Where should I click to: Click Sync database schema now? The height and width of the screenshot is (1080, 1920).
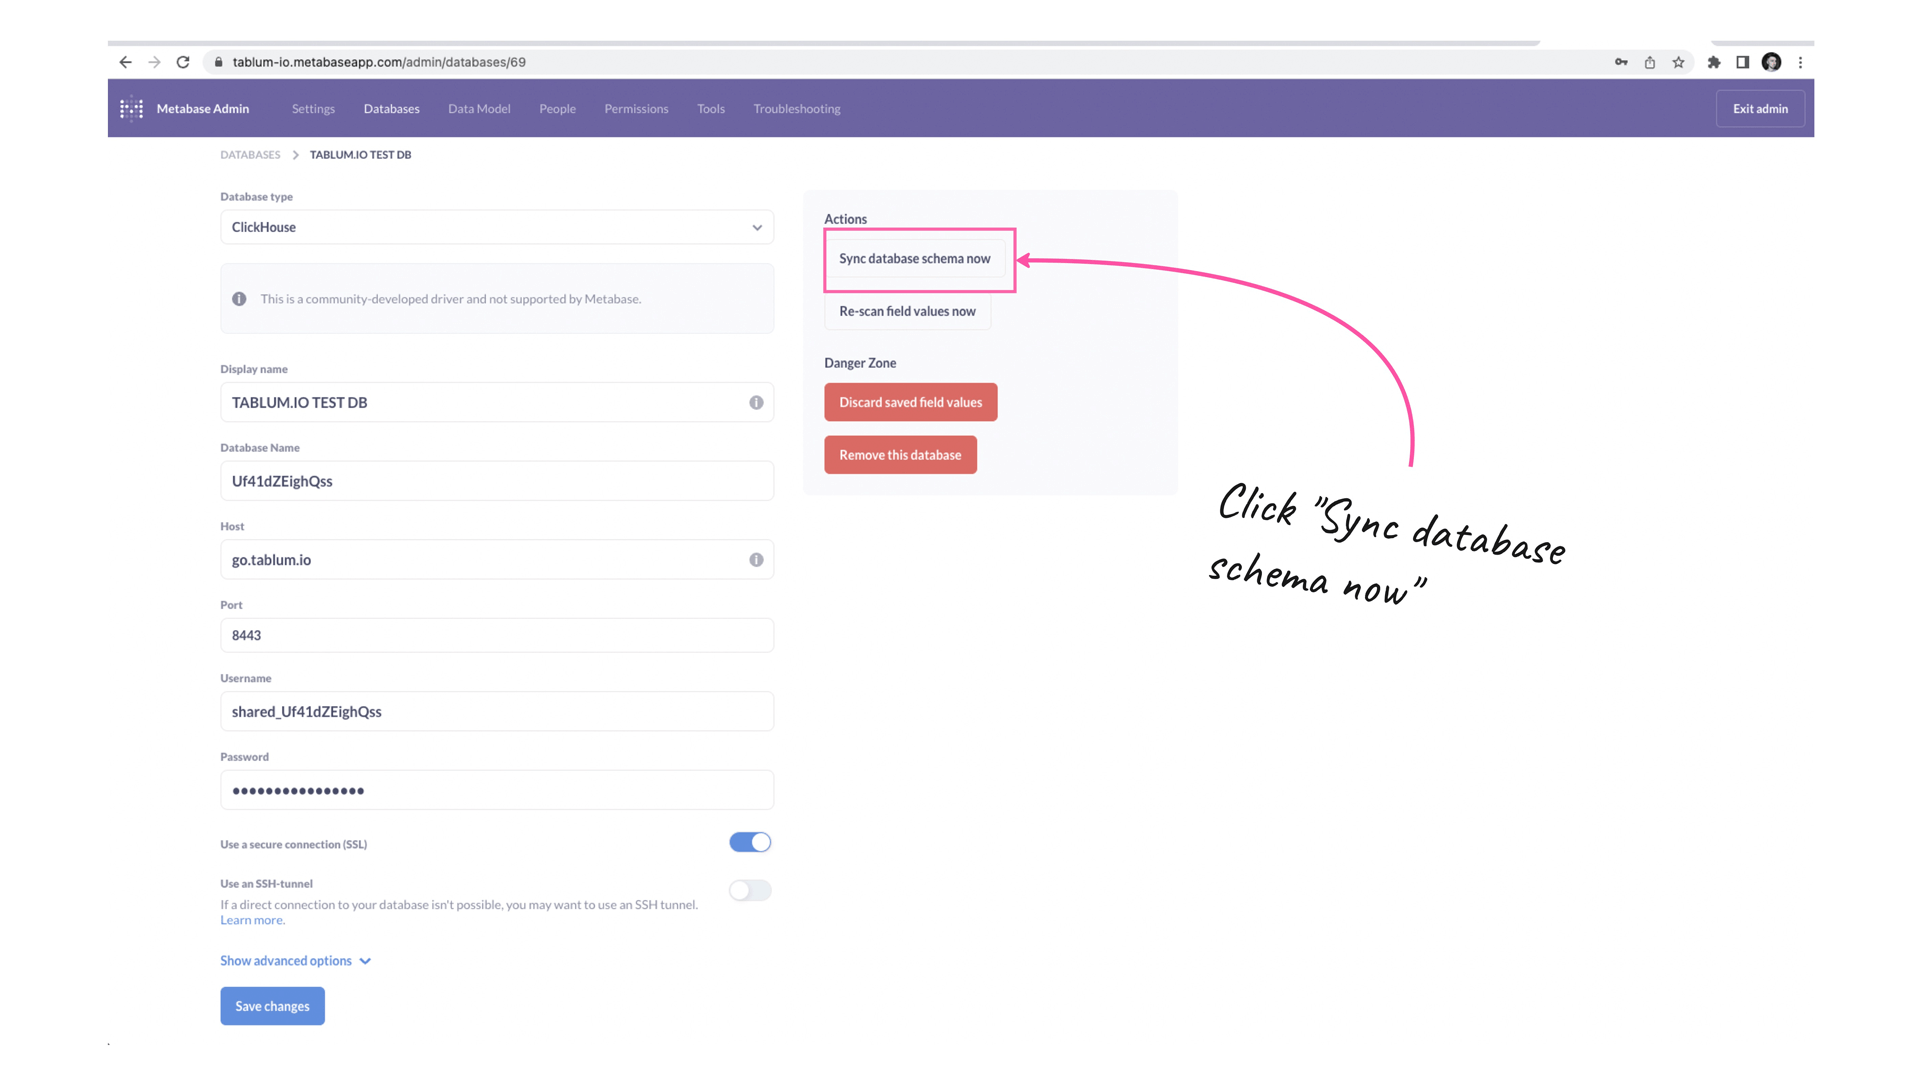coord(915,259)
